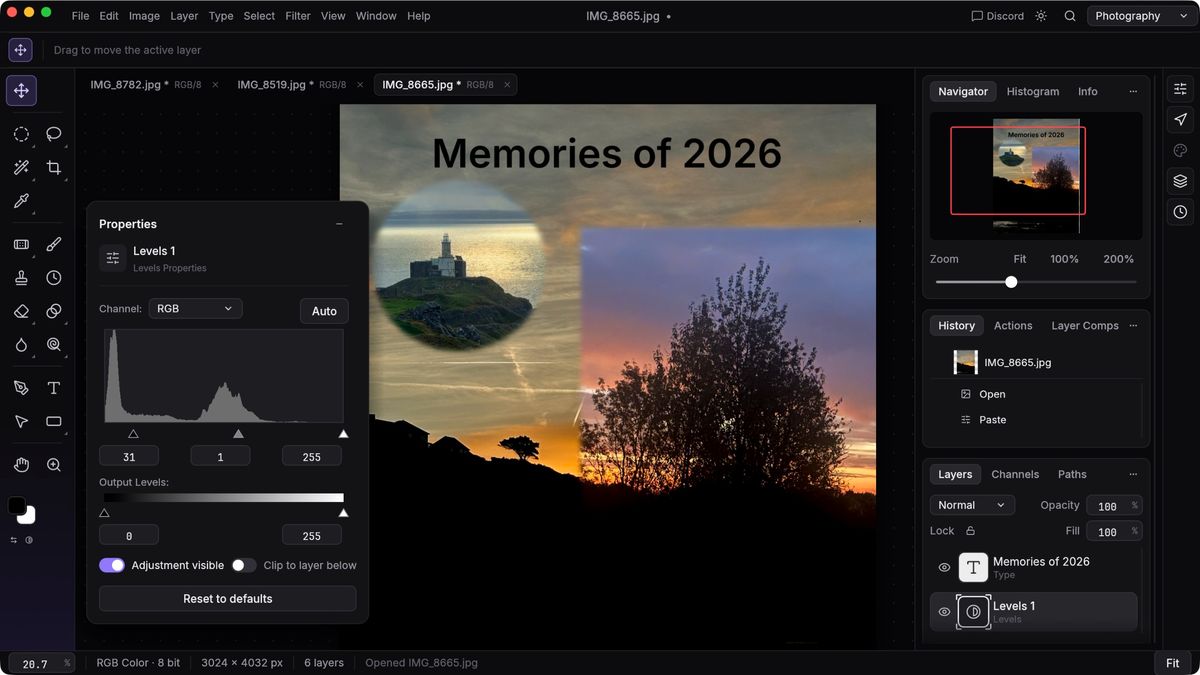Select the Type tool
This screenshot has height=675, width=1200.
click(x=54, y=388)
